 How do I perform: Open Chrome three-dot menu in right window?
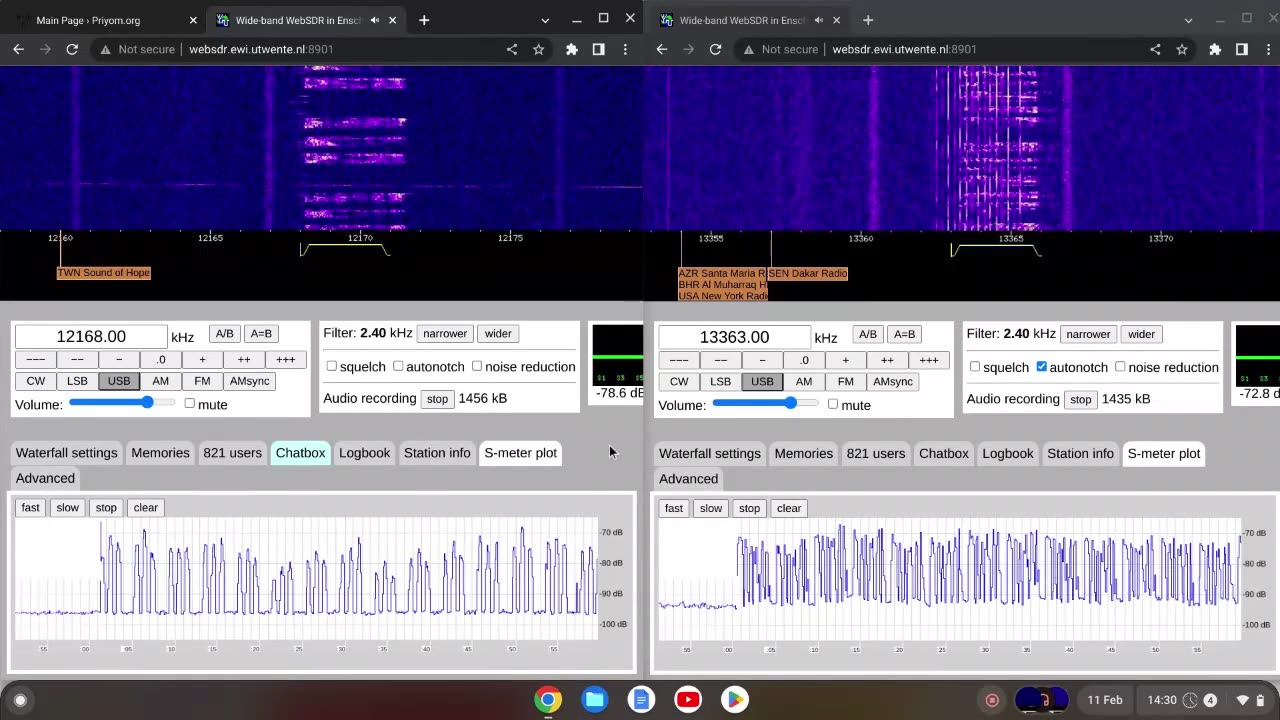click(x=1268, y=49)
